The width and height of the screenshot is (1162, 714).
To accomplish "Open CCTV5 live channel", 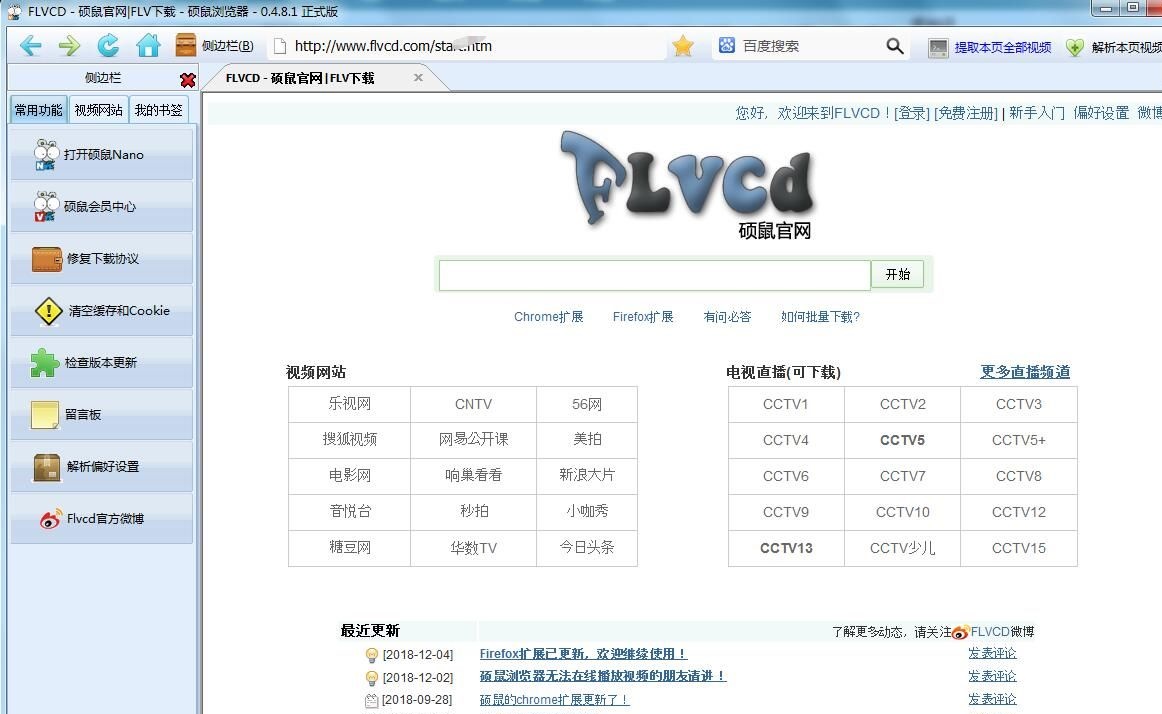I will 902,440.
